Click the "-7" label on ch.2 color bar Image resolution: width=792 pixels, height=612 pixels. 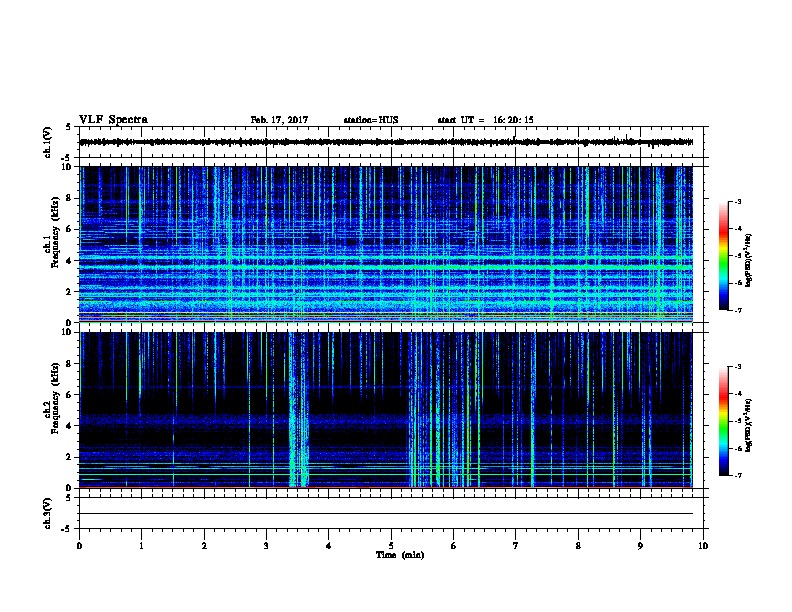pyautogui.click(x=737, y=475)
